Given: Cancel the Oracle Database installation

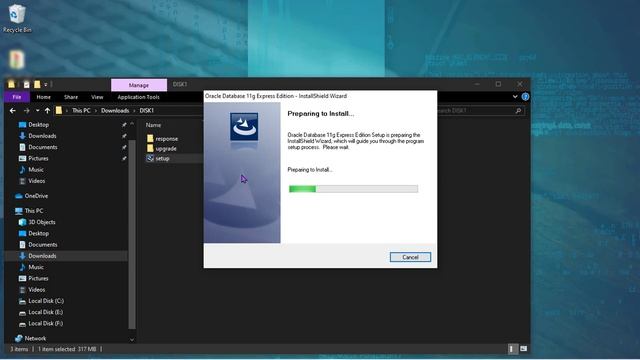Looking at the screenshot, I should [x=410, y=257].
